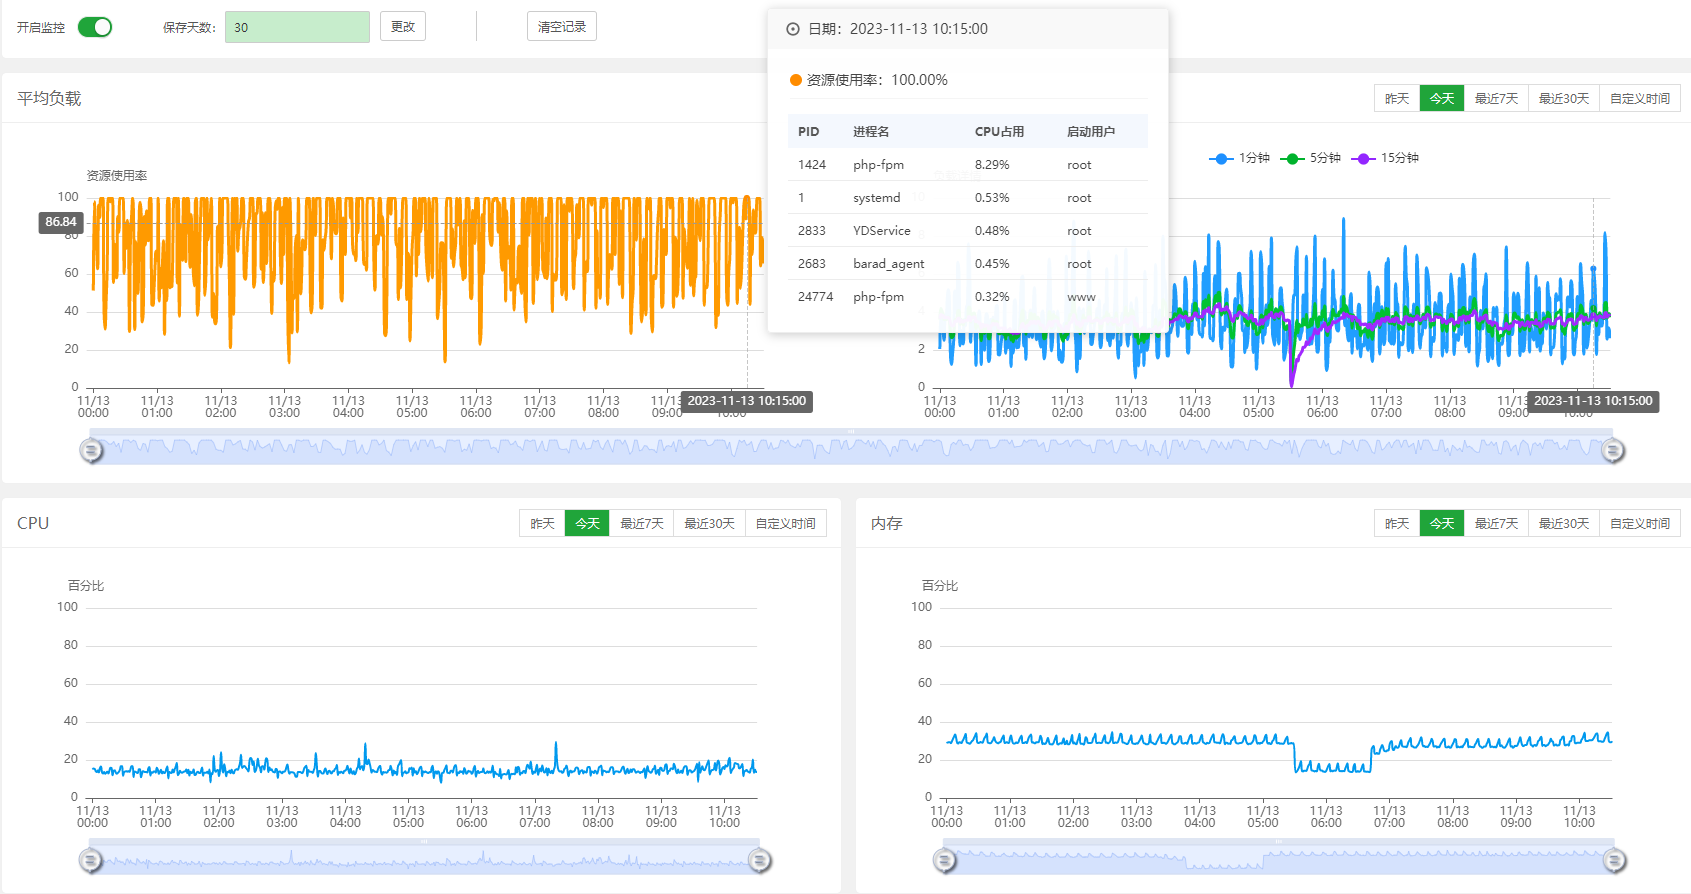The image size is (1691, 894).
Task: Click PID 1424 php-fpm row
Action: tap(968, 165)
